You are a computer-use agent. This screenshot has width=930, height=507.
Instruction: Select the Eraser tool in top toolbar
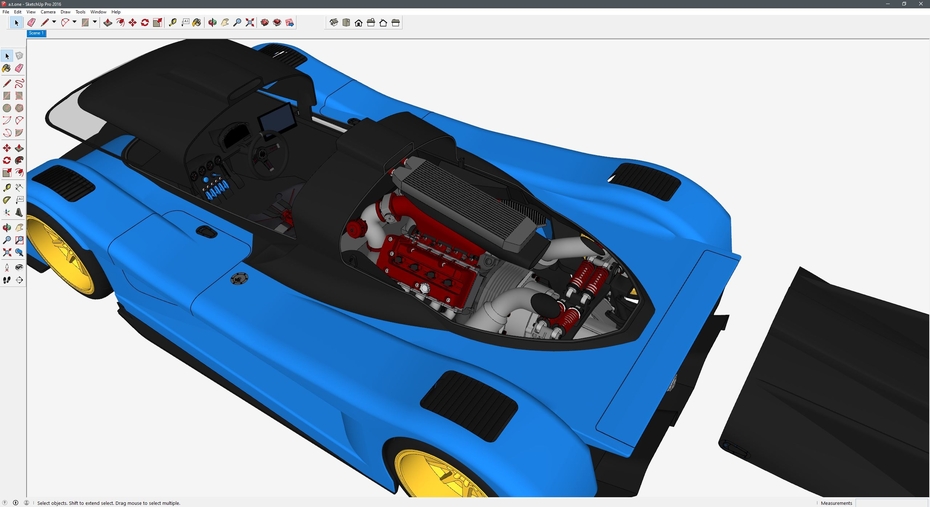click(31, 22)
